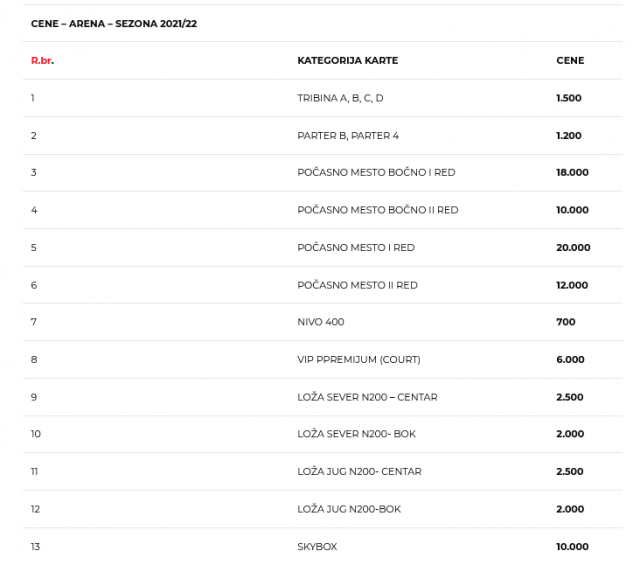Select 'POČASNO MESTO BOČNO II RED' text
Screen dimensions: 640x565
378,210
